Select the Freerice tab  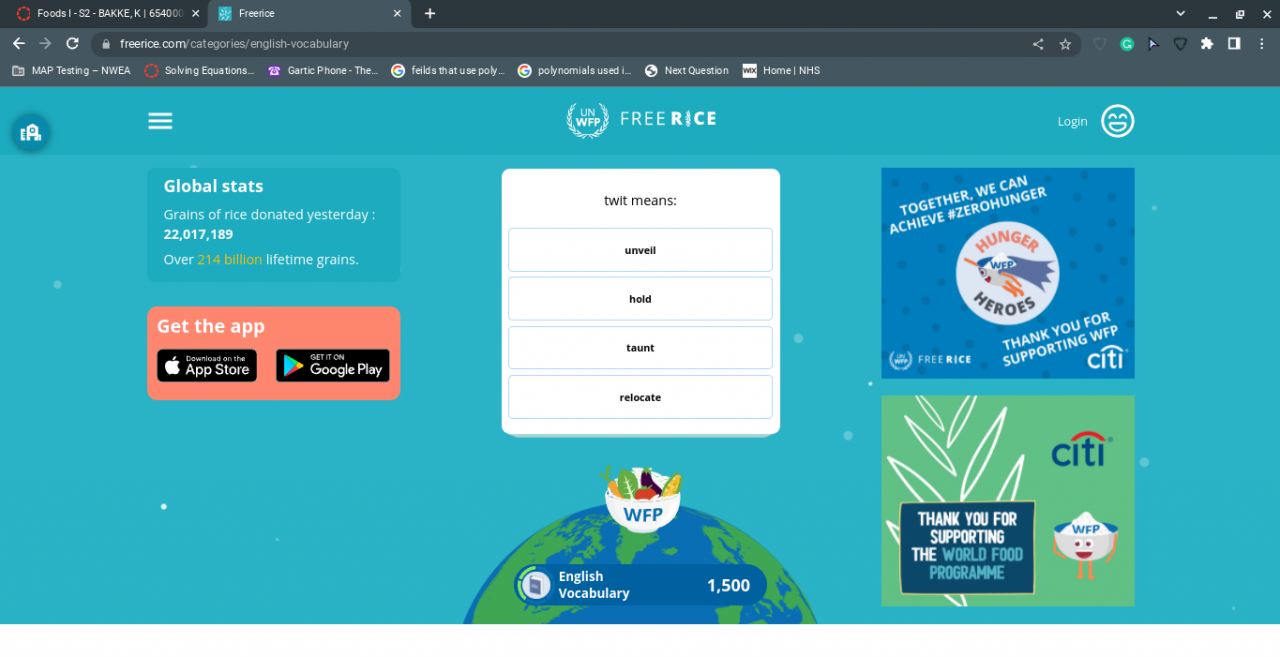tap(310, 14)
